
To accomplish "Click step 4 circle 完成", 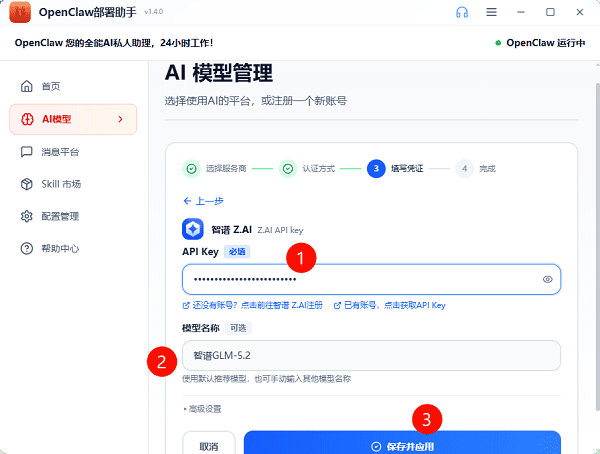I will tap(464, 168).
